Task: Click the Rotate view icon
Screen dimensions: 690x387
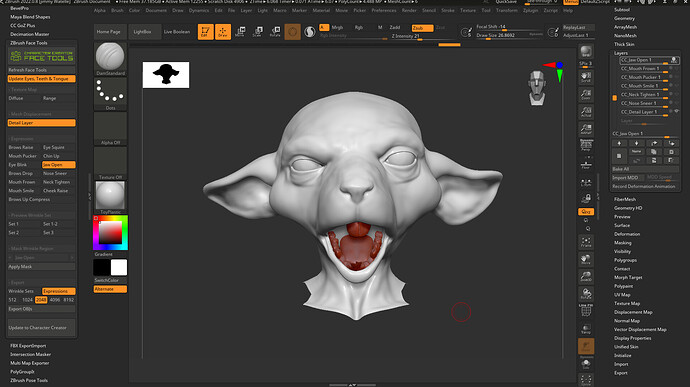Action: pyautogui.click(x=586, y=293)
